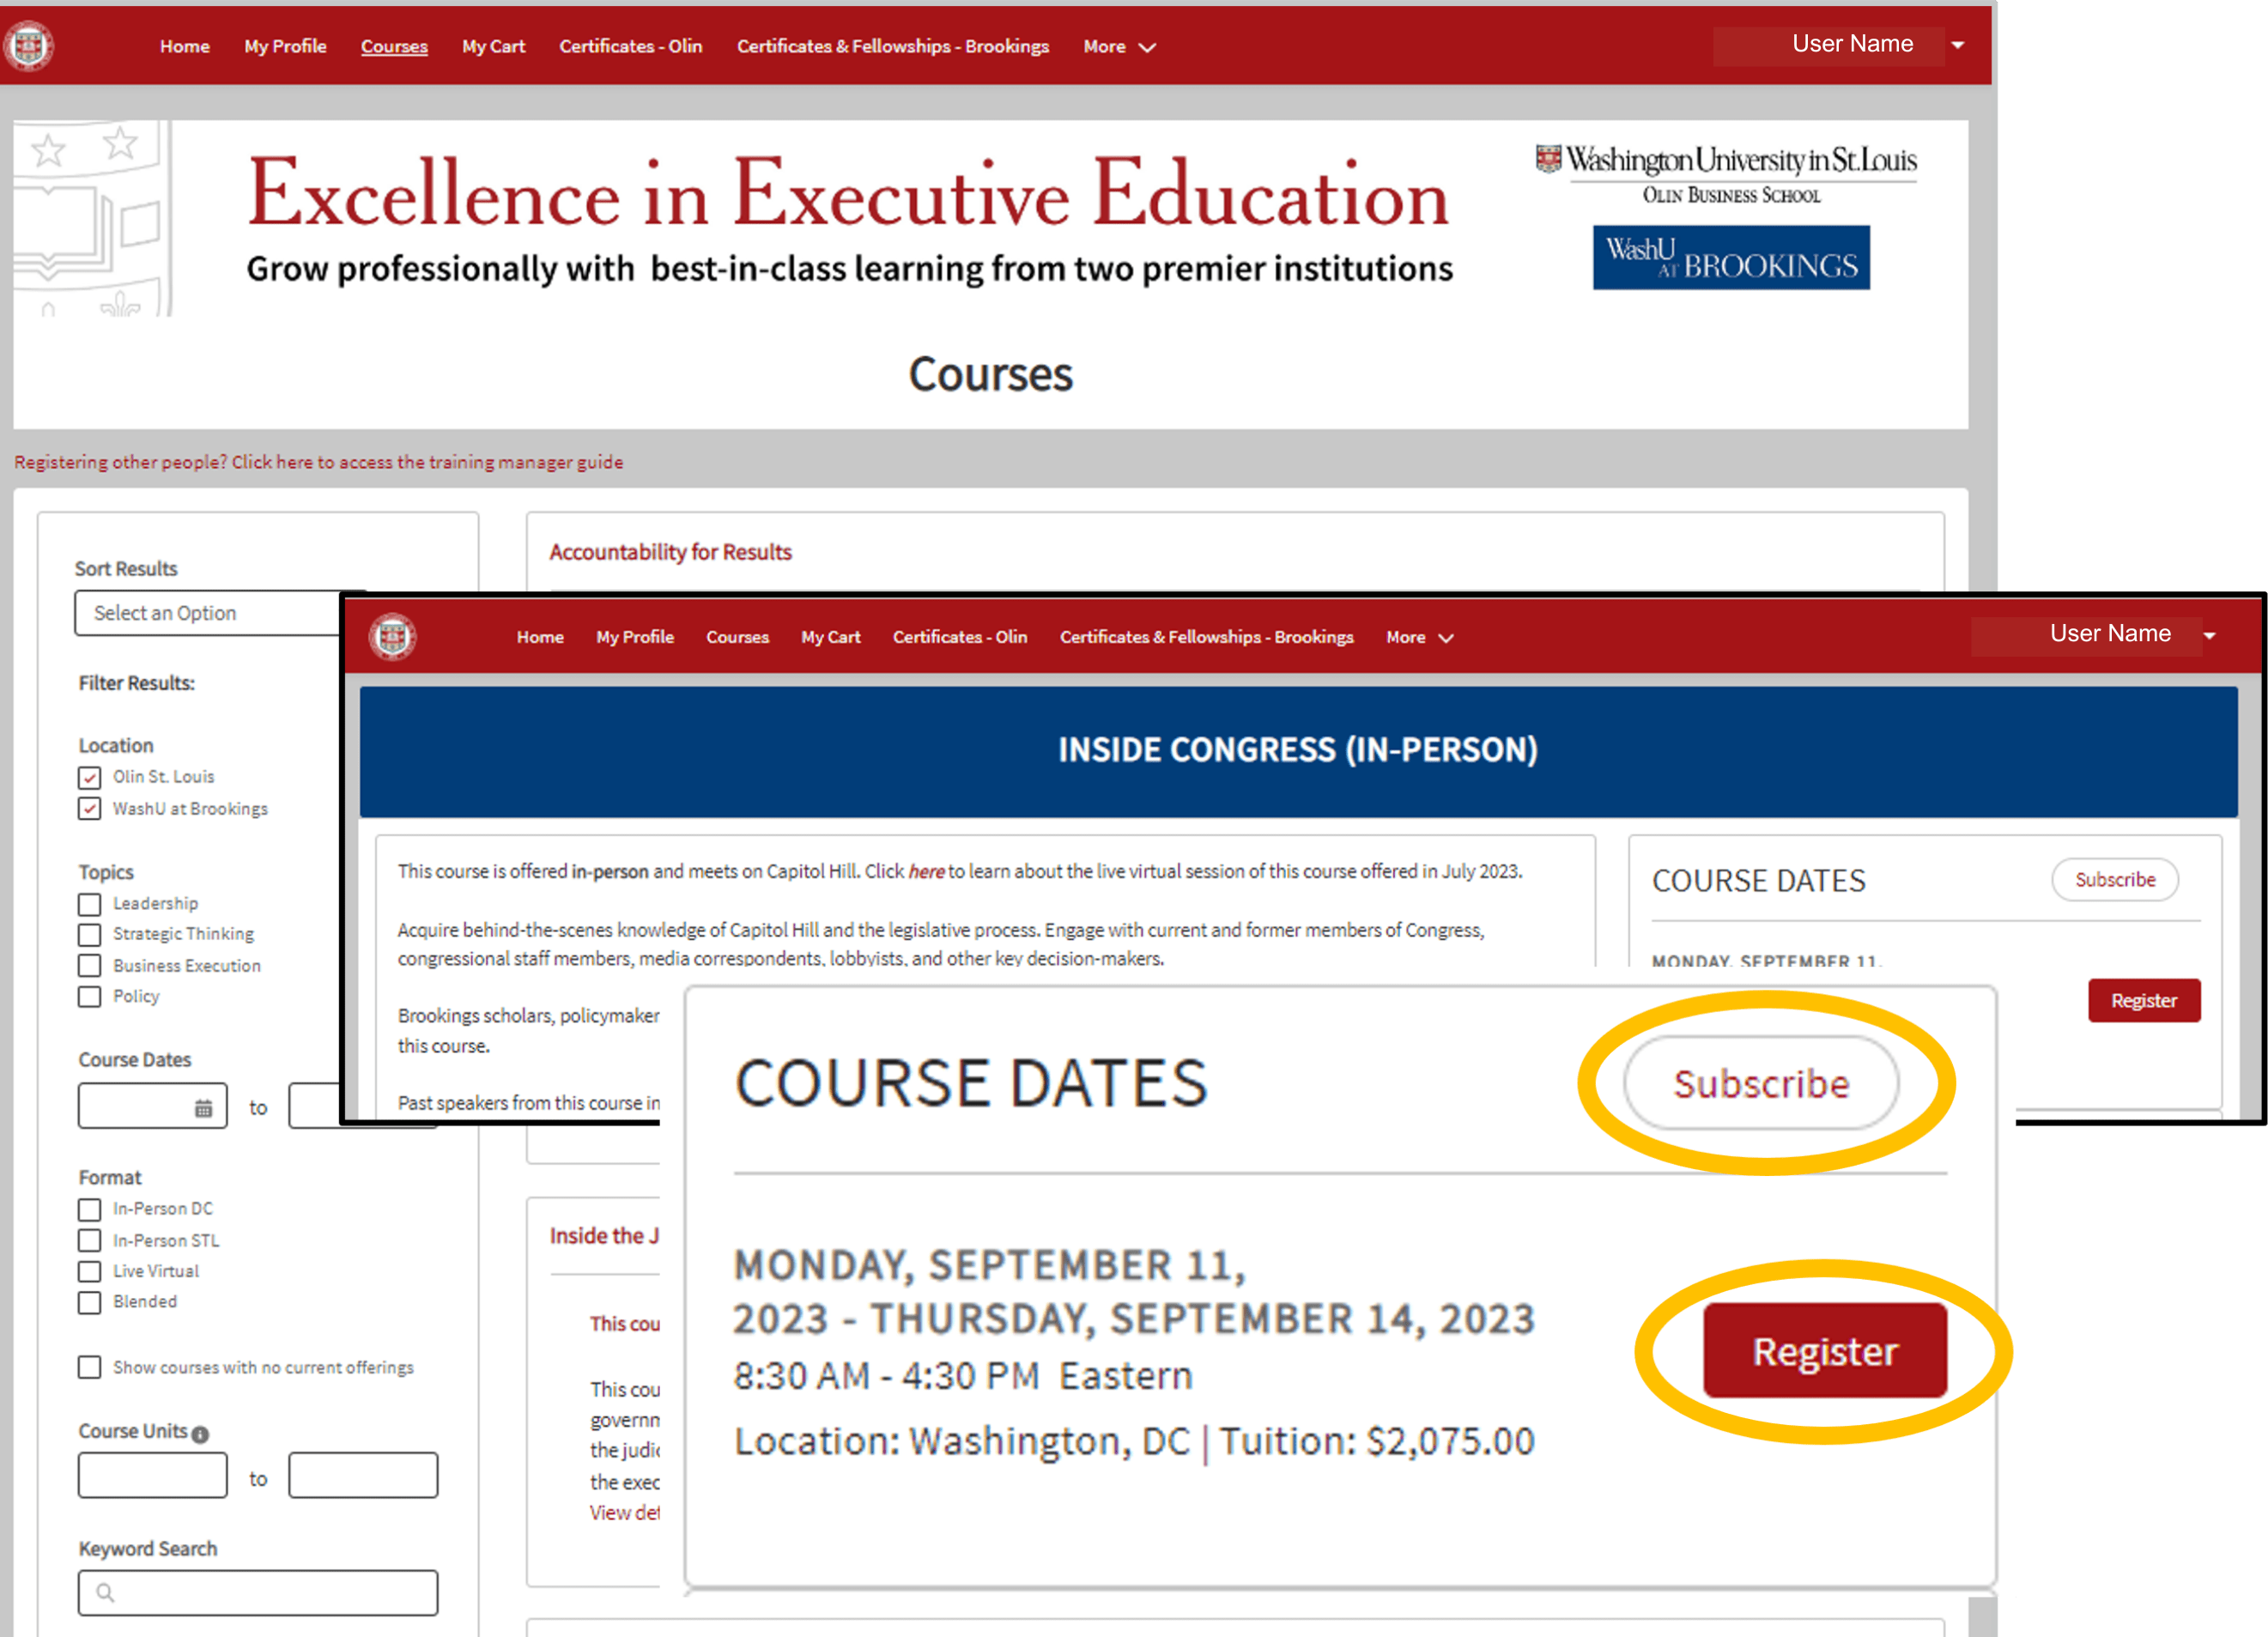The image size is (2268, 1637).
Task: Click the calendar icon in Course Dates field
Action: (x=203, y=1108)
